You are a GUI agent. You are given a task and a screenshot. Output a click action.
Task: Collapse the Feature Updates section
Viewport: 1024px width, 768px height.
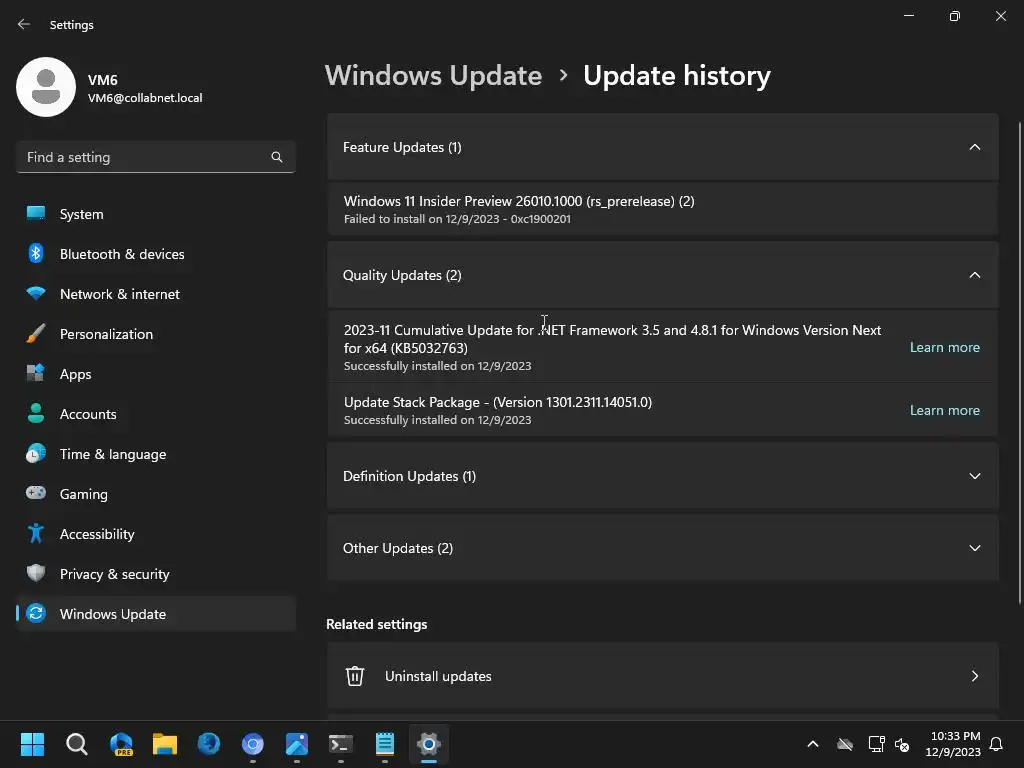(x=975, y=147)
